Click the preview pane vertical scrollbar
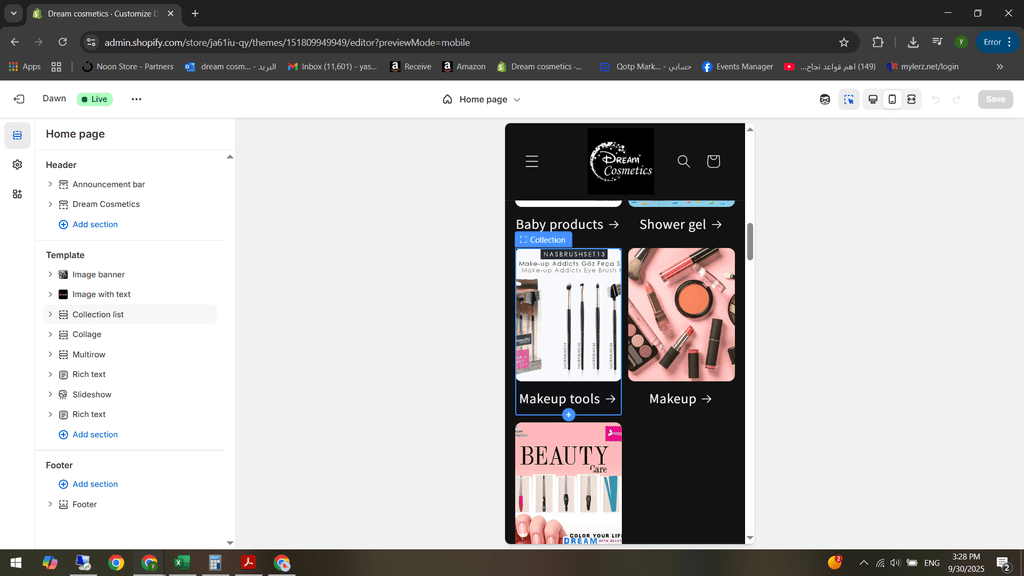Viewport: 1024px width, 576px height. 750,241
